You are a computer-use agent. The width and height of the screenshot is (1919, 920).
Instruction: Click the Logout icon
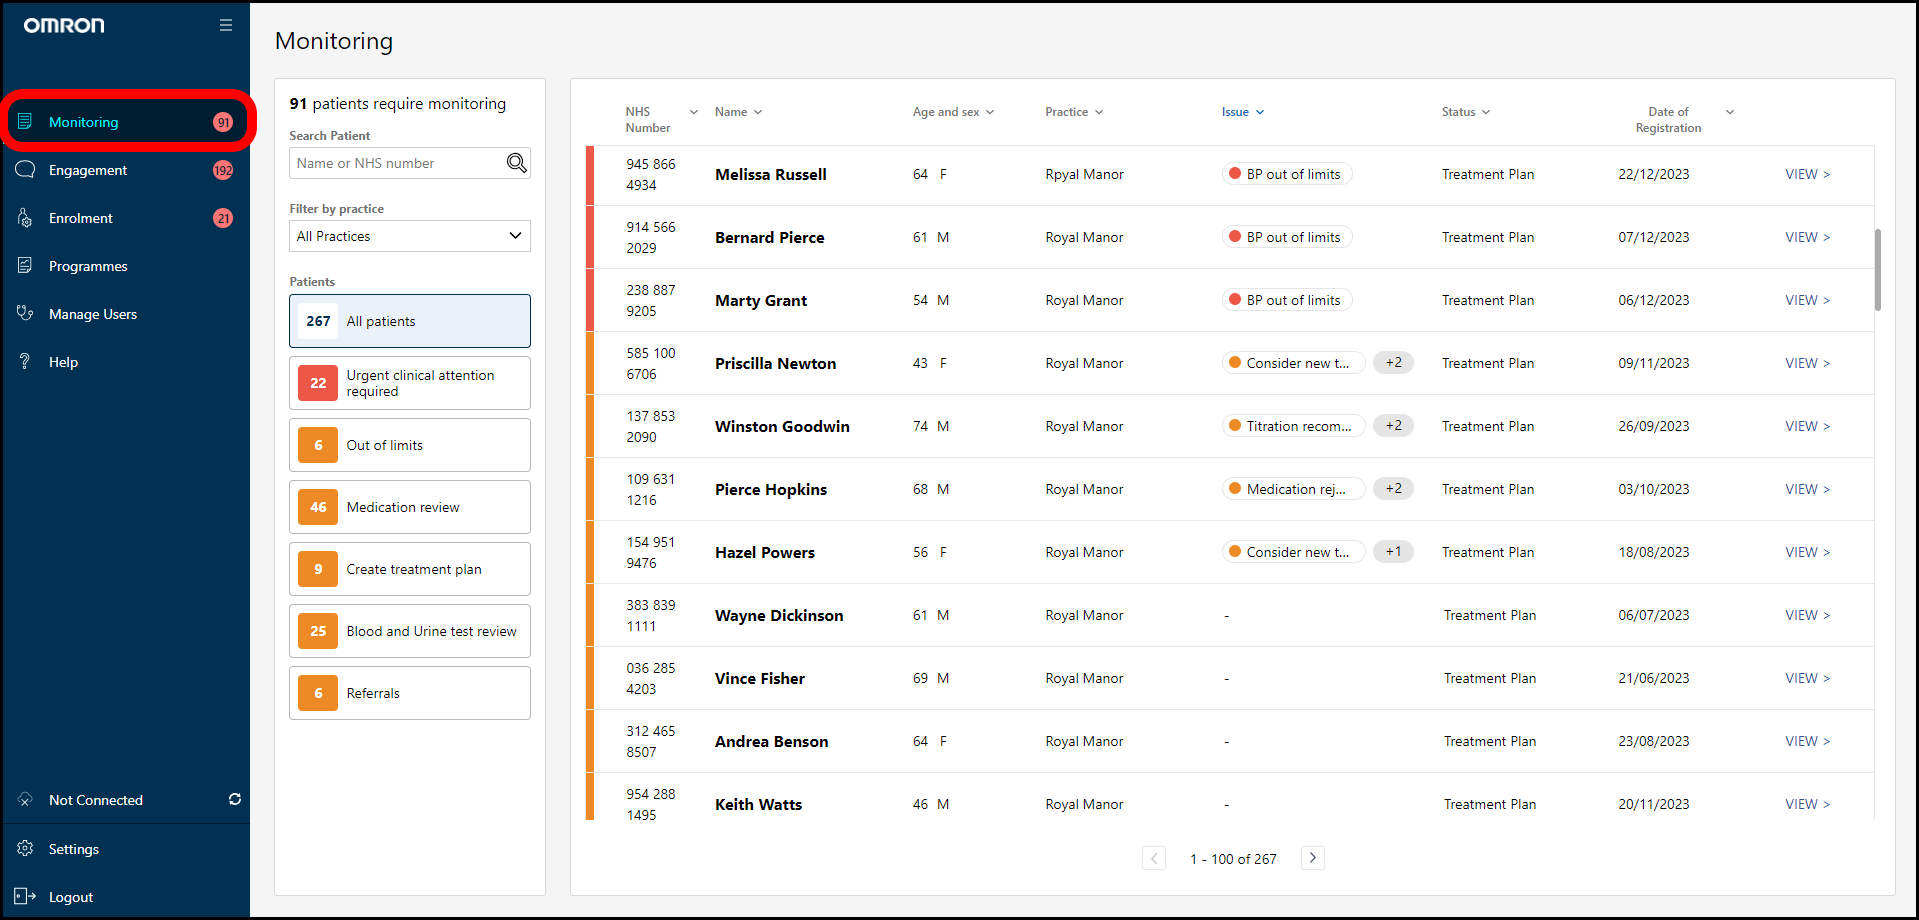(x=26, y=897)
